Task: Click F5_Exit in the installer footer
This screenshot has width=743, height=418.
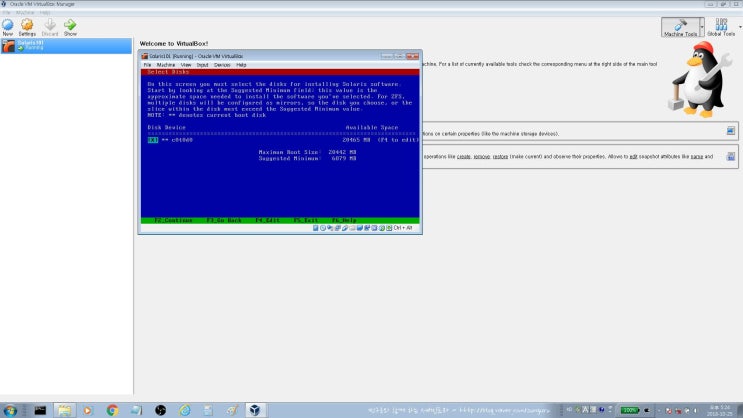Action: tap(306, 220)
